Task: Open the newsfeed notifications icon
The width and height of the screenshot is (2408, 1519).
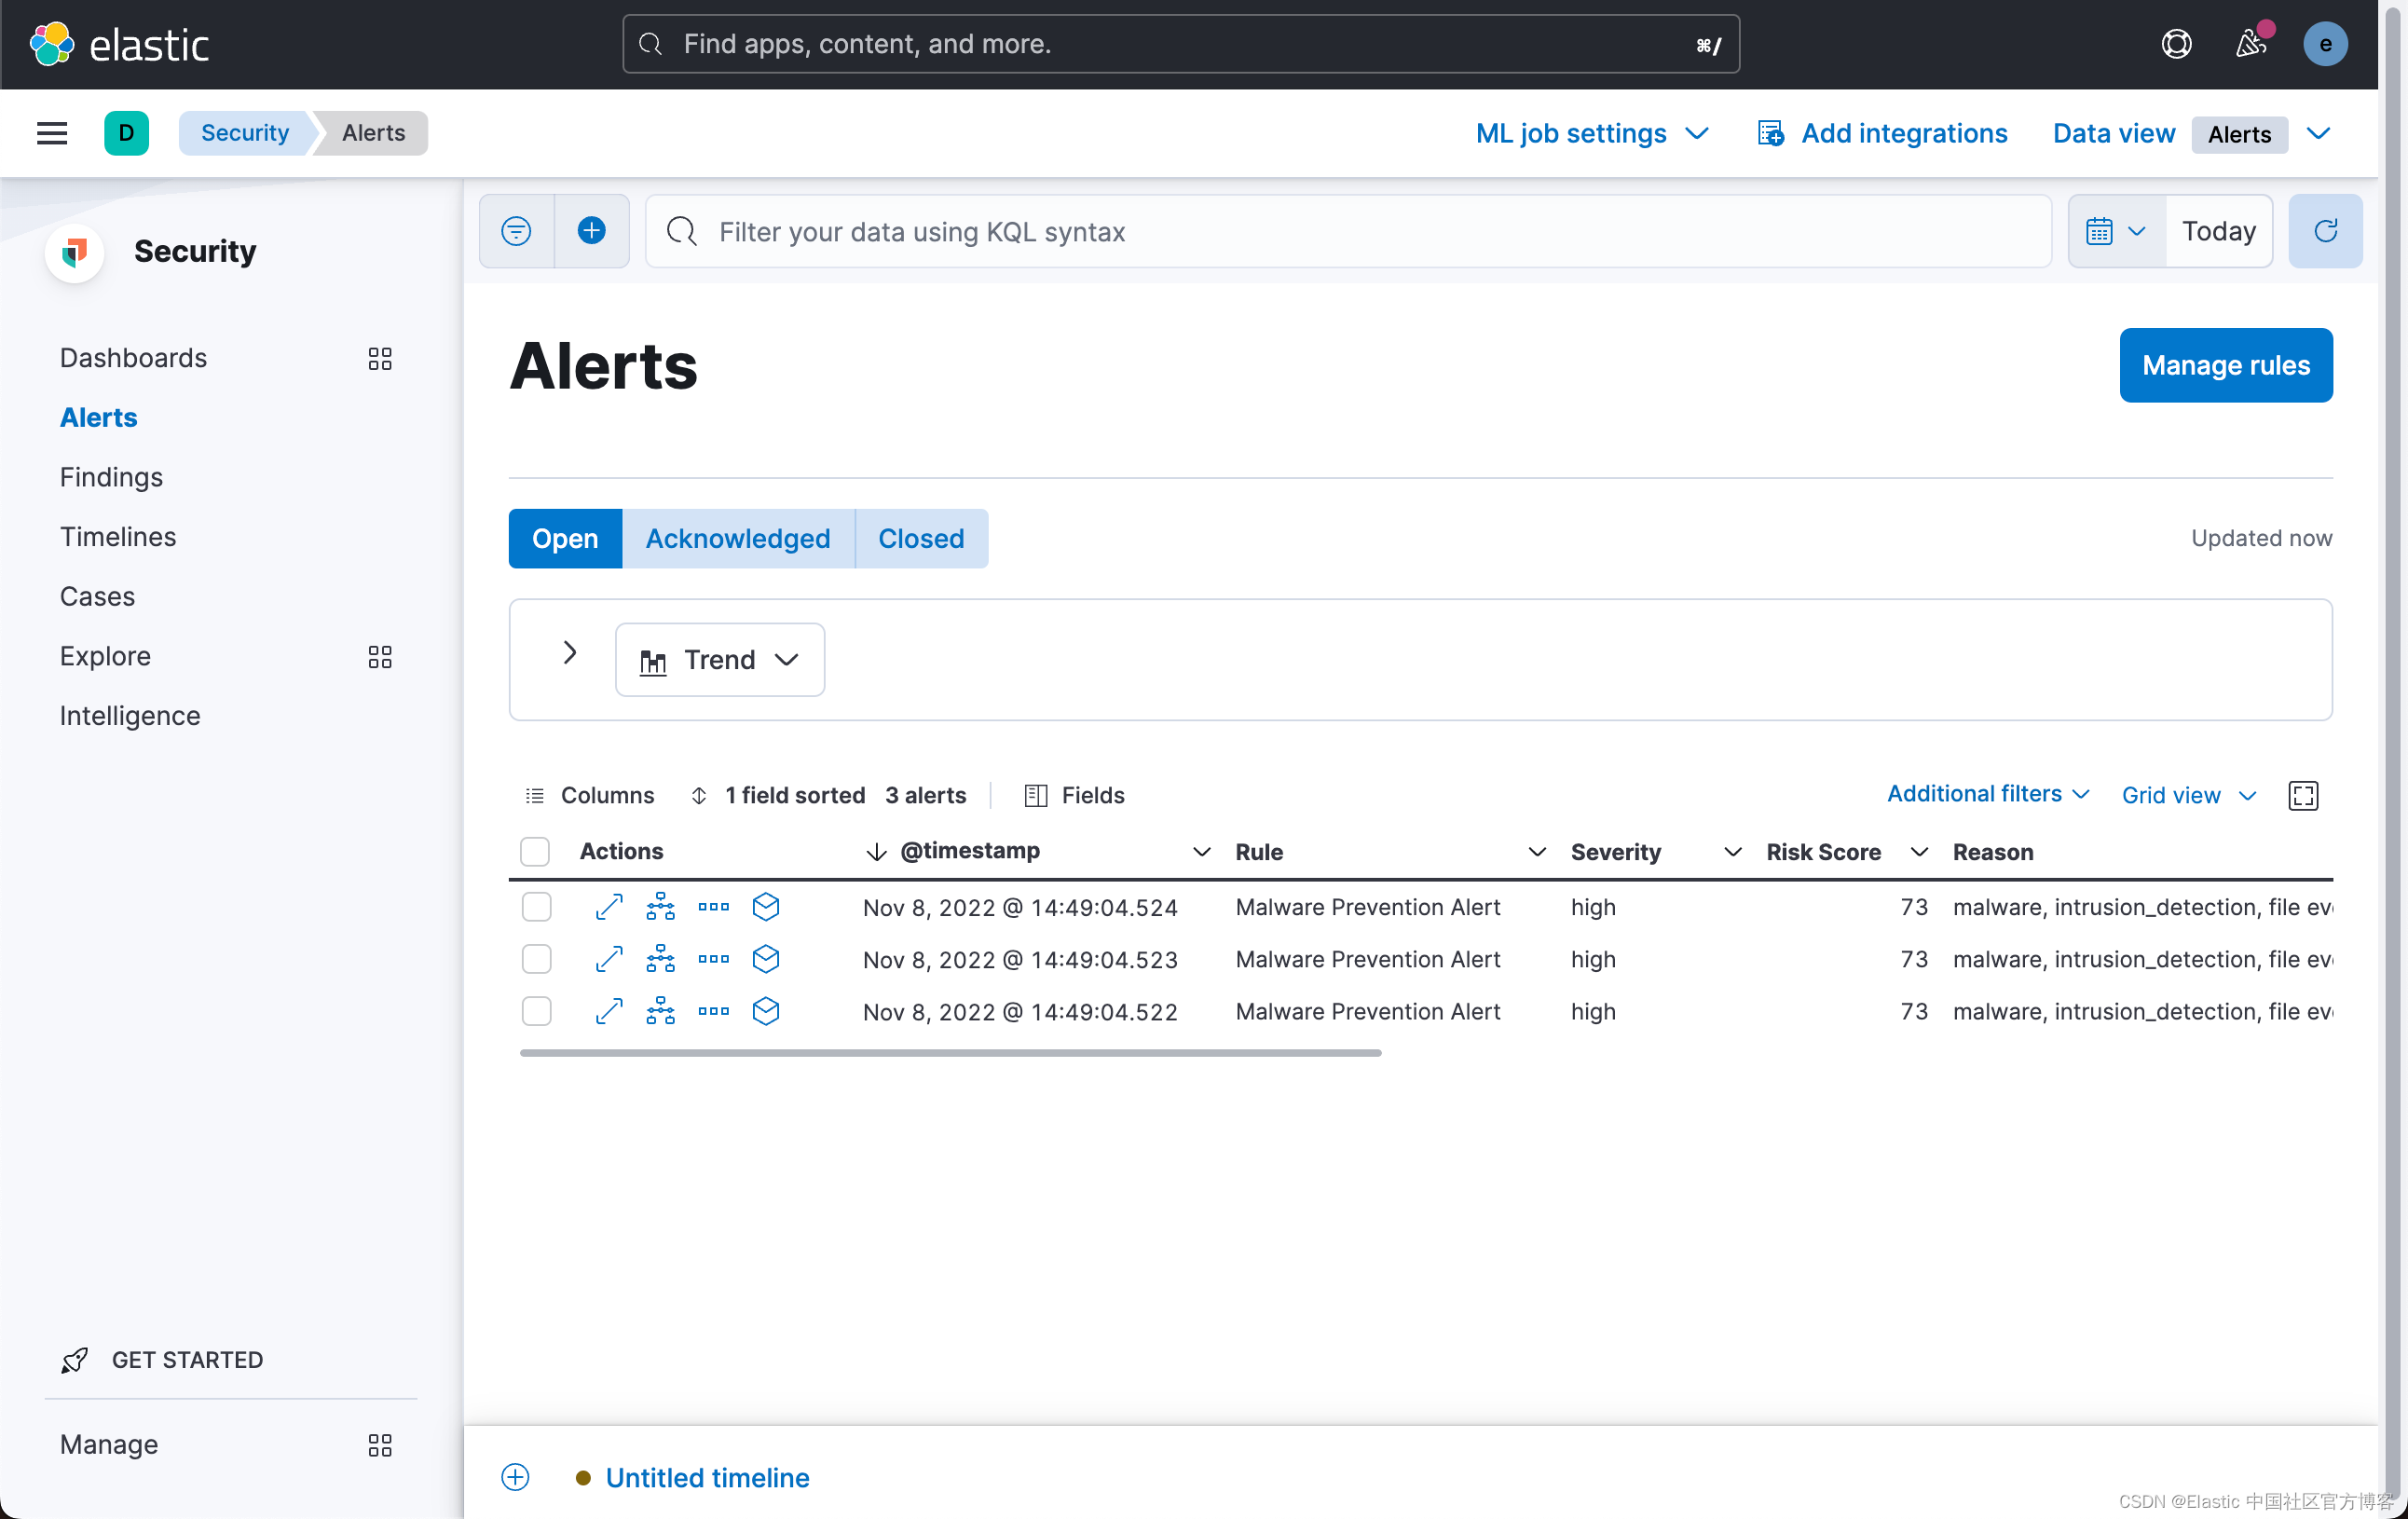Action: (x=2251, y=44)
